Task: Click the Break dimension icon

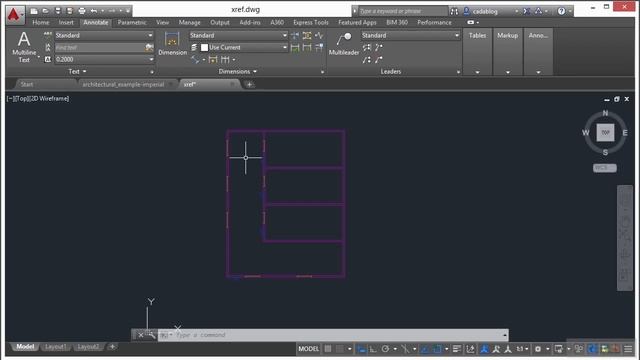Action: [295, 36]
